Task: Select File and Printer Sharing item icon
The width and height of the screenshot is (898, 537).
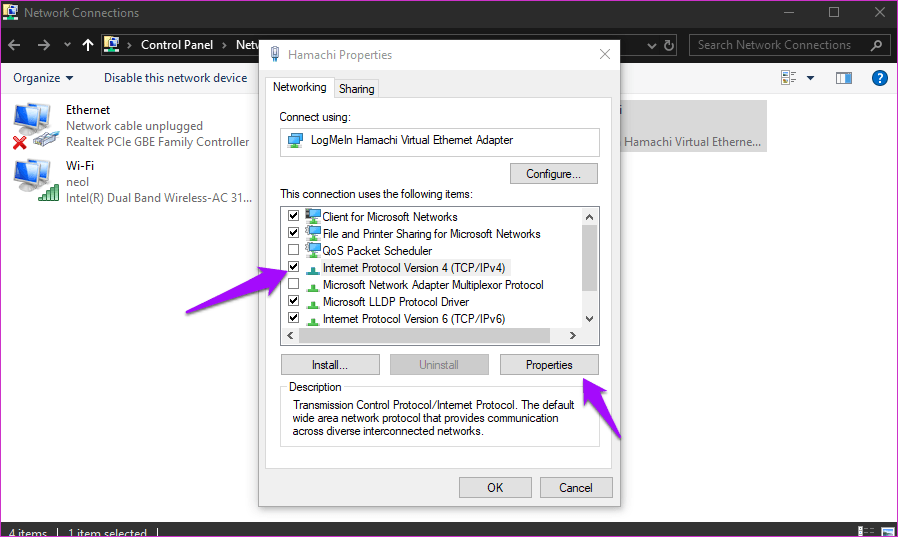Action: click(313, 233)
